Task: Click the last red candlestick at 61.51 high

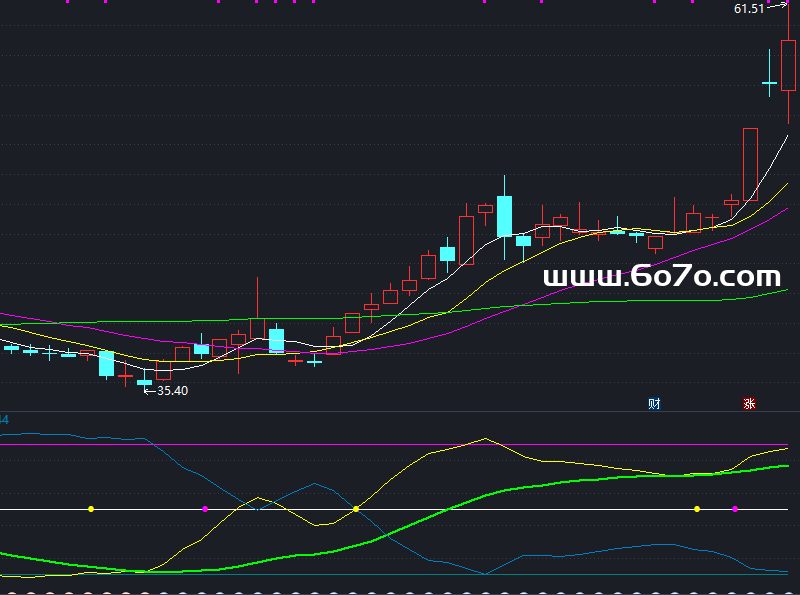Action: click(788, 65)
